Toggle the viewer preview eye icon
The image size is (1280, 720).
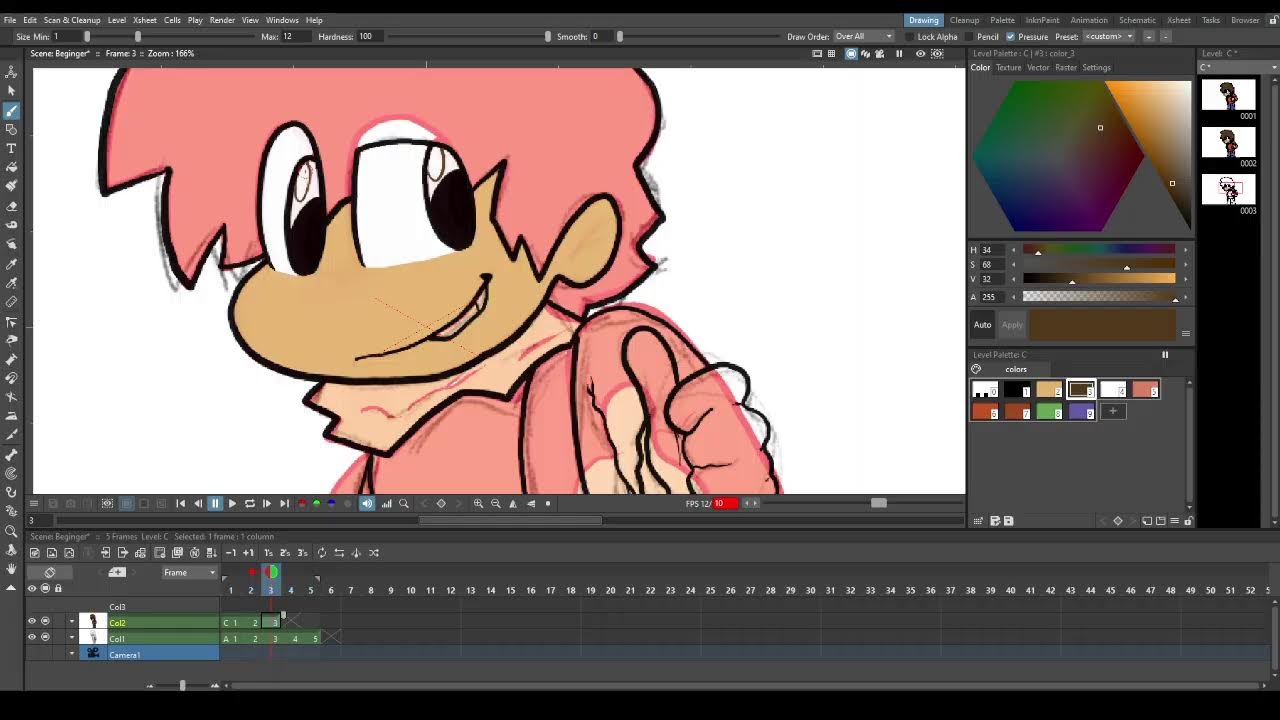pyautogui.click(x=920, y=54)
